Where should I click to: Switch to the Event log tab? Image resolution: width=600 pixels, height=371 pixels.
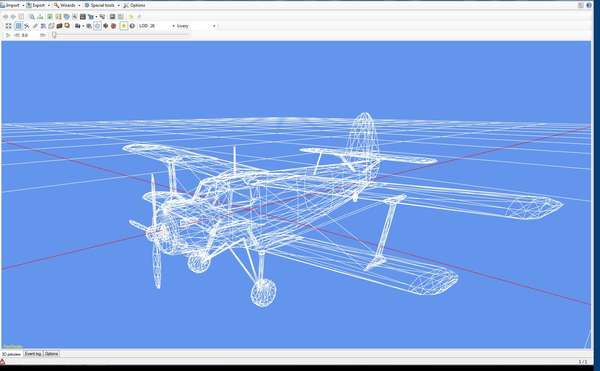tap(33, 354)
